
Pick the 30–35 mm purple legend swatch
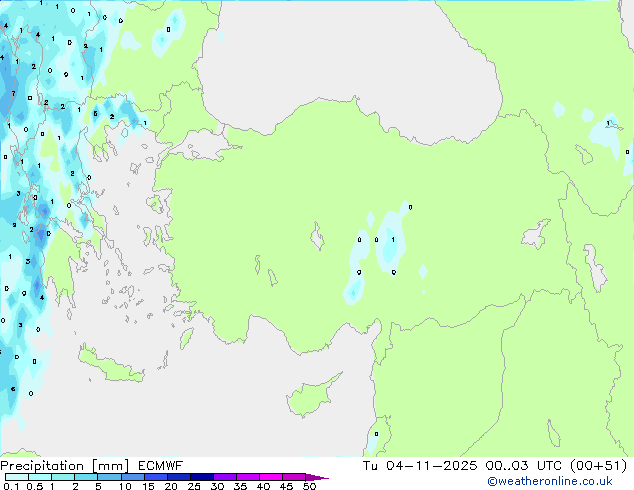coord(224,477)
